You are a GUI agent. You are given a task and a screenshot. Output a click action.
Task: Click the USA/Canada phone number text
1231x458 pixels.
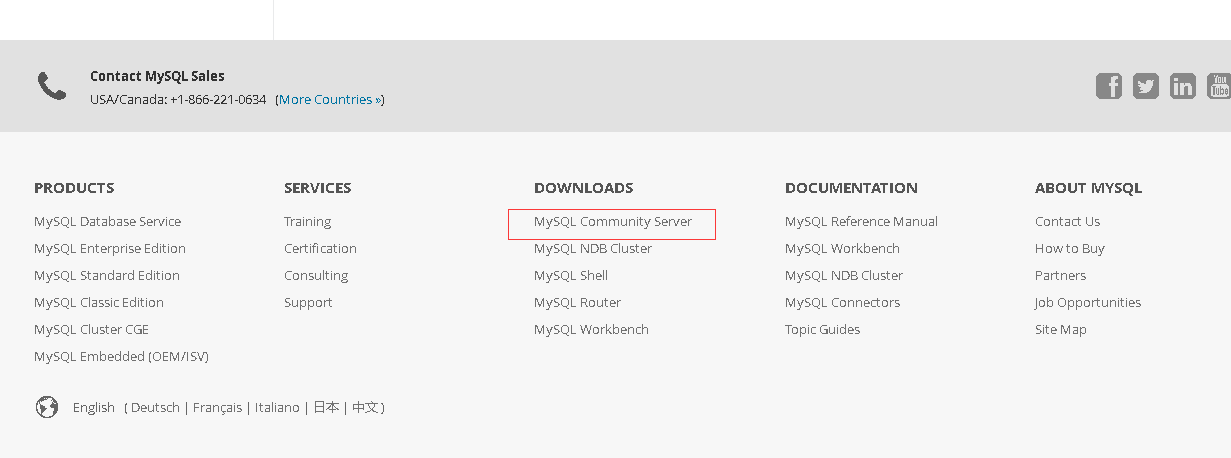(178, 100)
